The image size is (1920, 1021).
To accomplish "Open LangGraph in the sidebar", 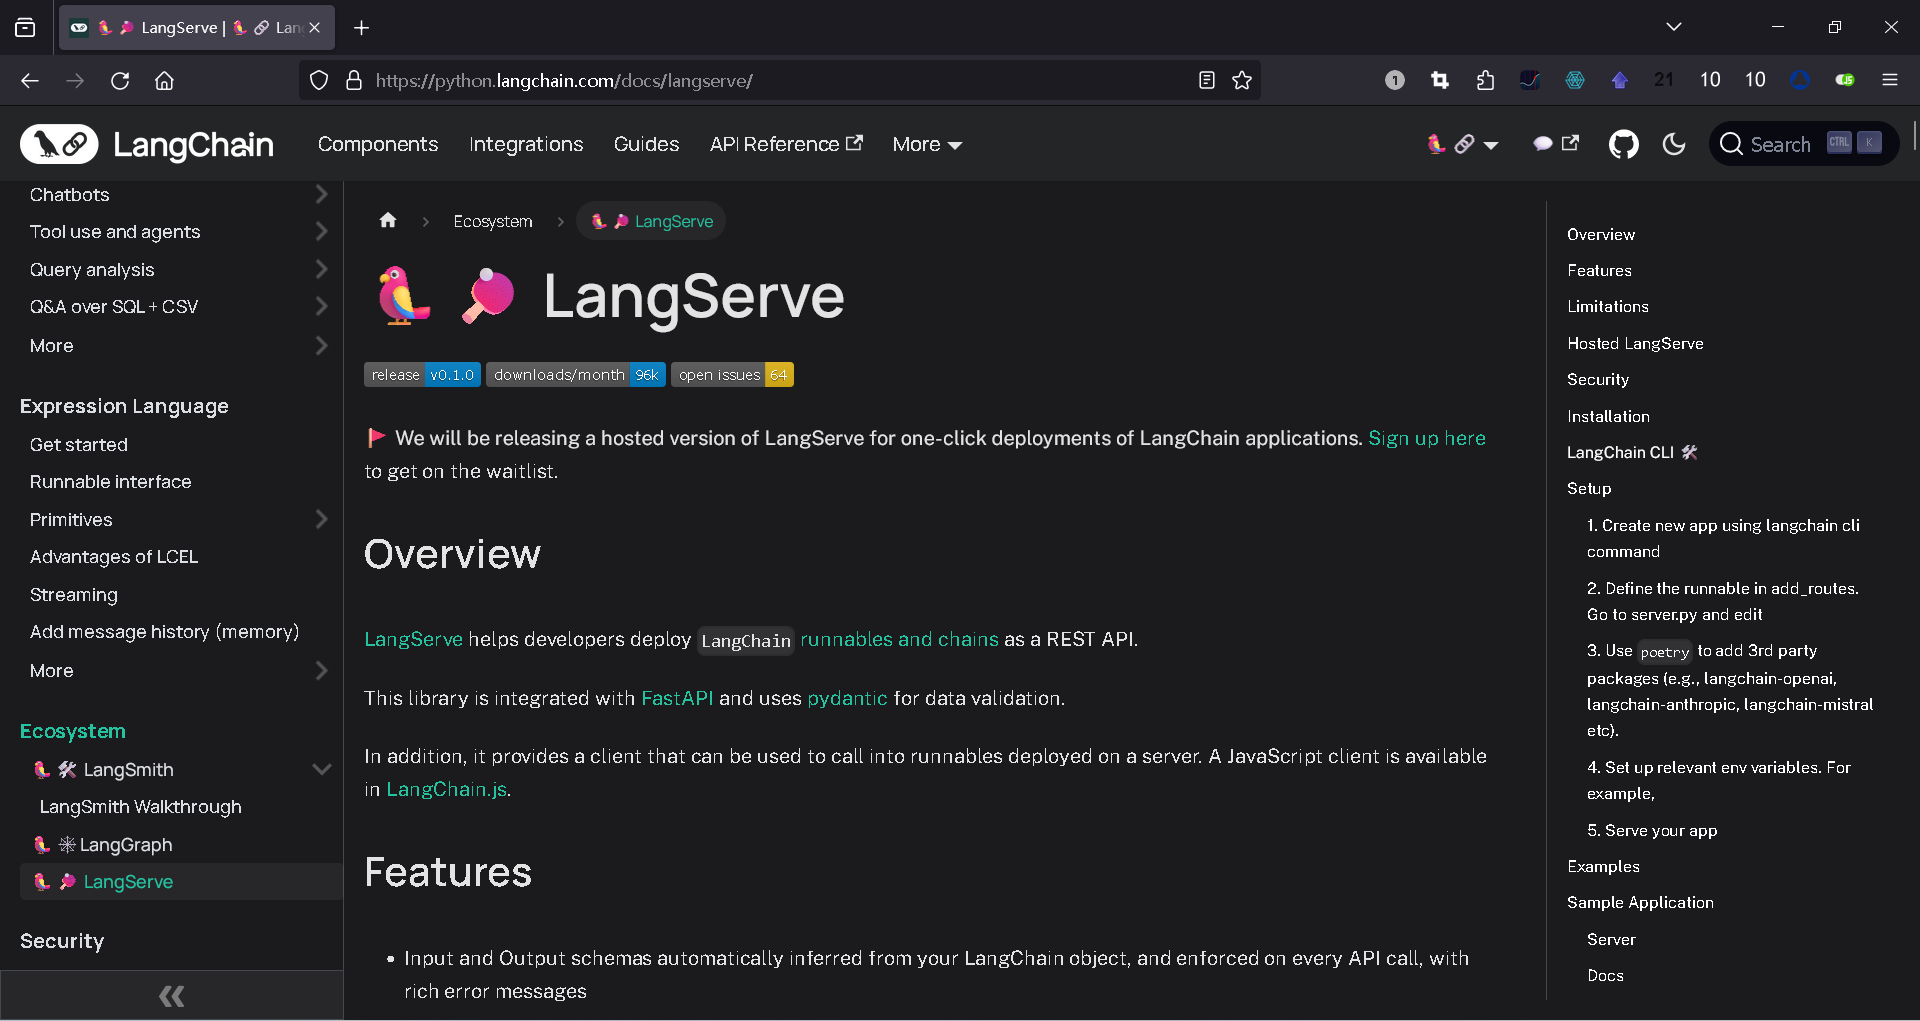I will [103, 845].
